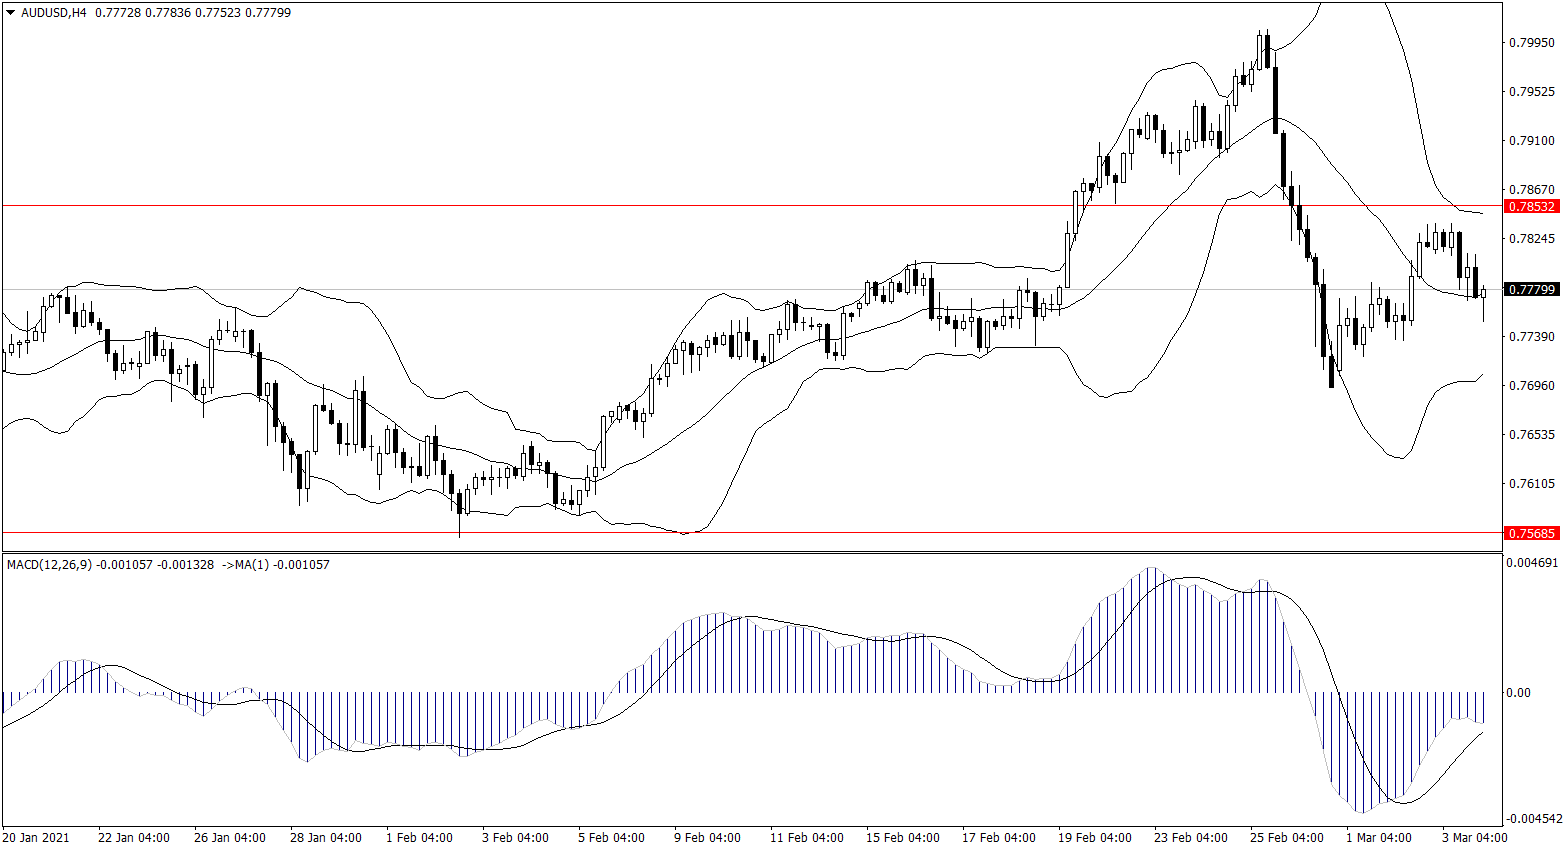Click the AUDUSD,H4 chart symbol title
Screen dimensions: 1566x850
[x=54, y=13]
